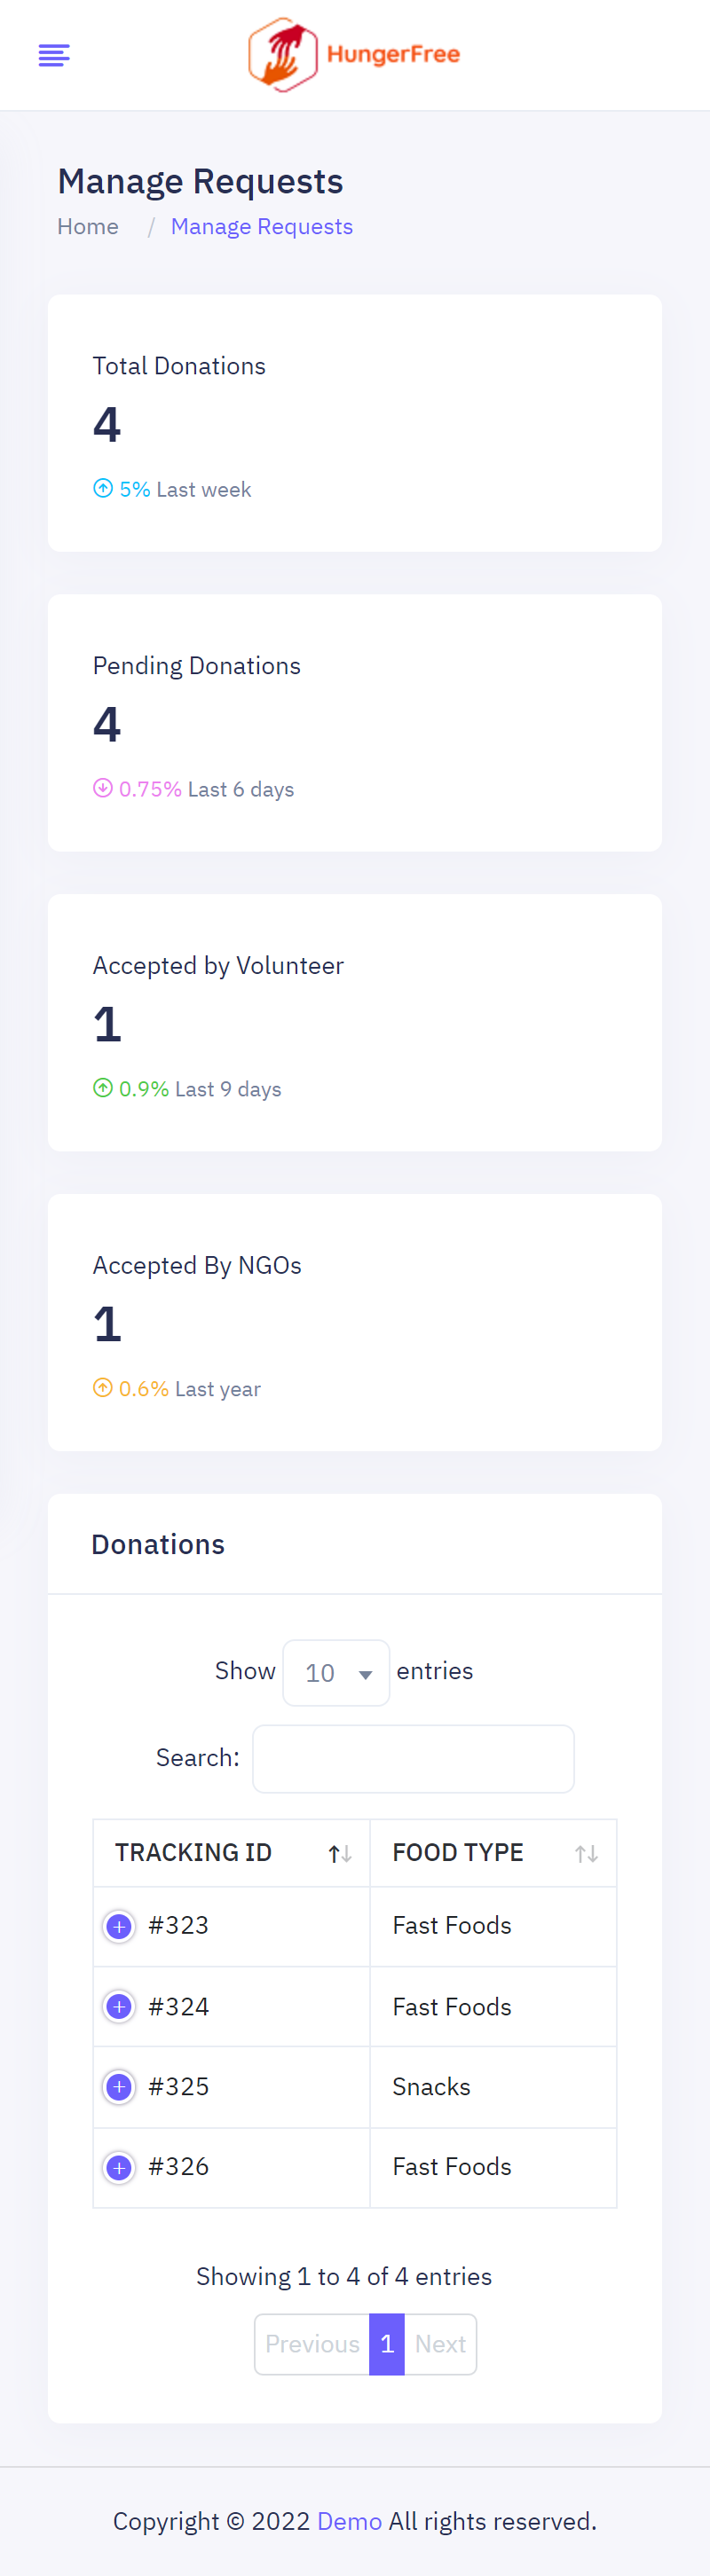Expand row details for #326

click(x=119, y=2167)
